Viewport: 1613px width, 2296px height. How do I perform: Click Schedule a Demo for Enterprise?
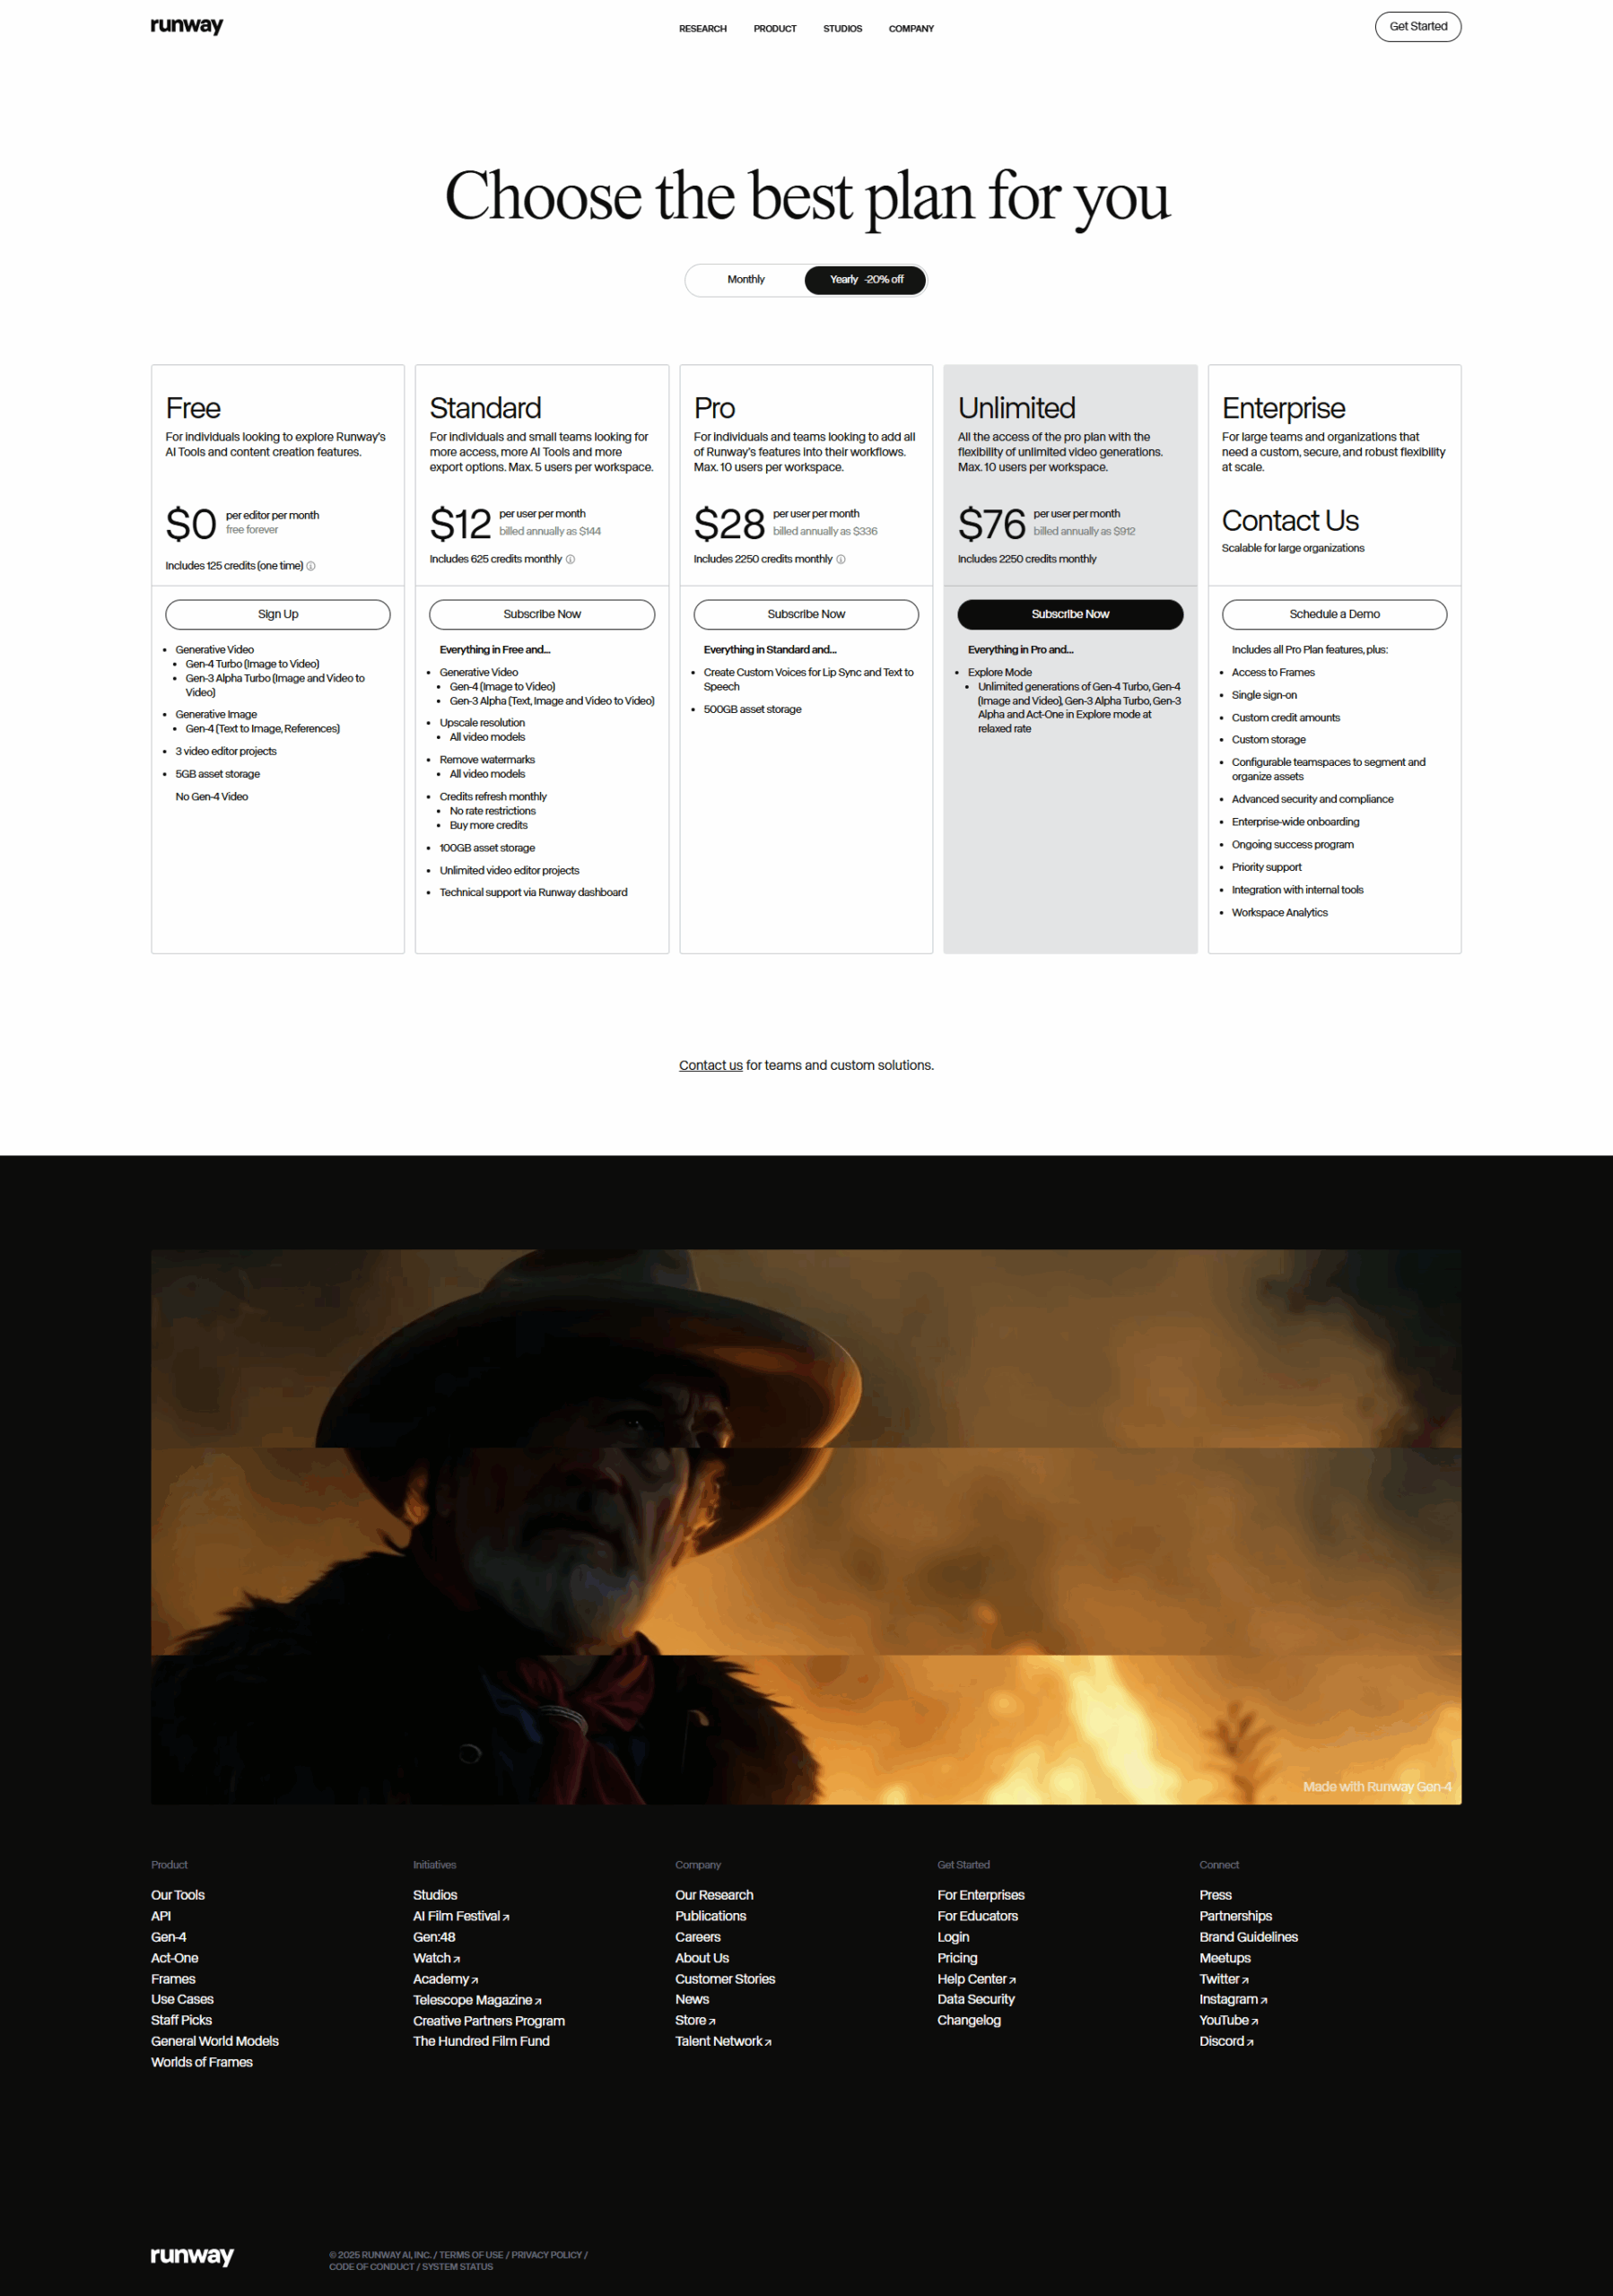(1334, 614)
